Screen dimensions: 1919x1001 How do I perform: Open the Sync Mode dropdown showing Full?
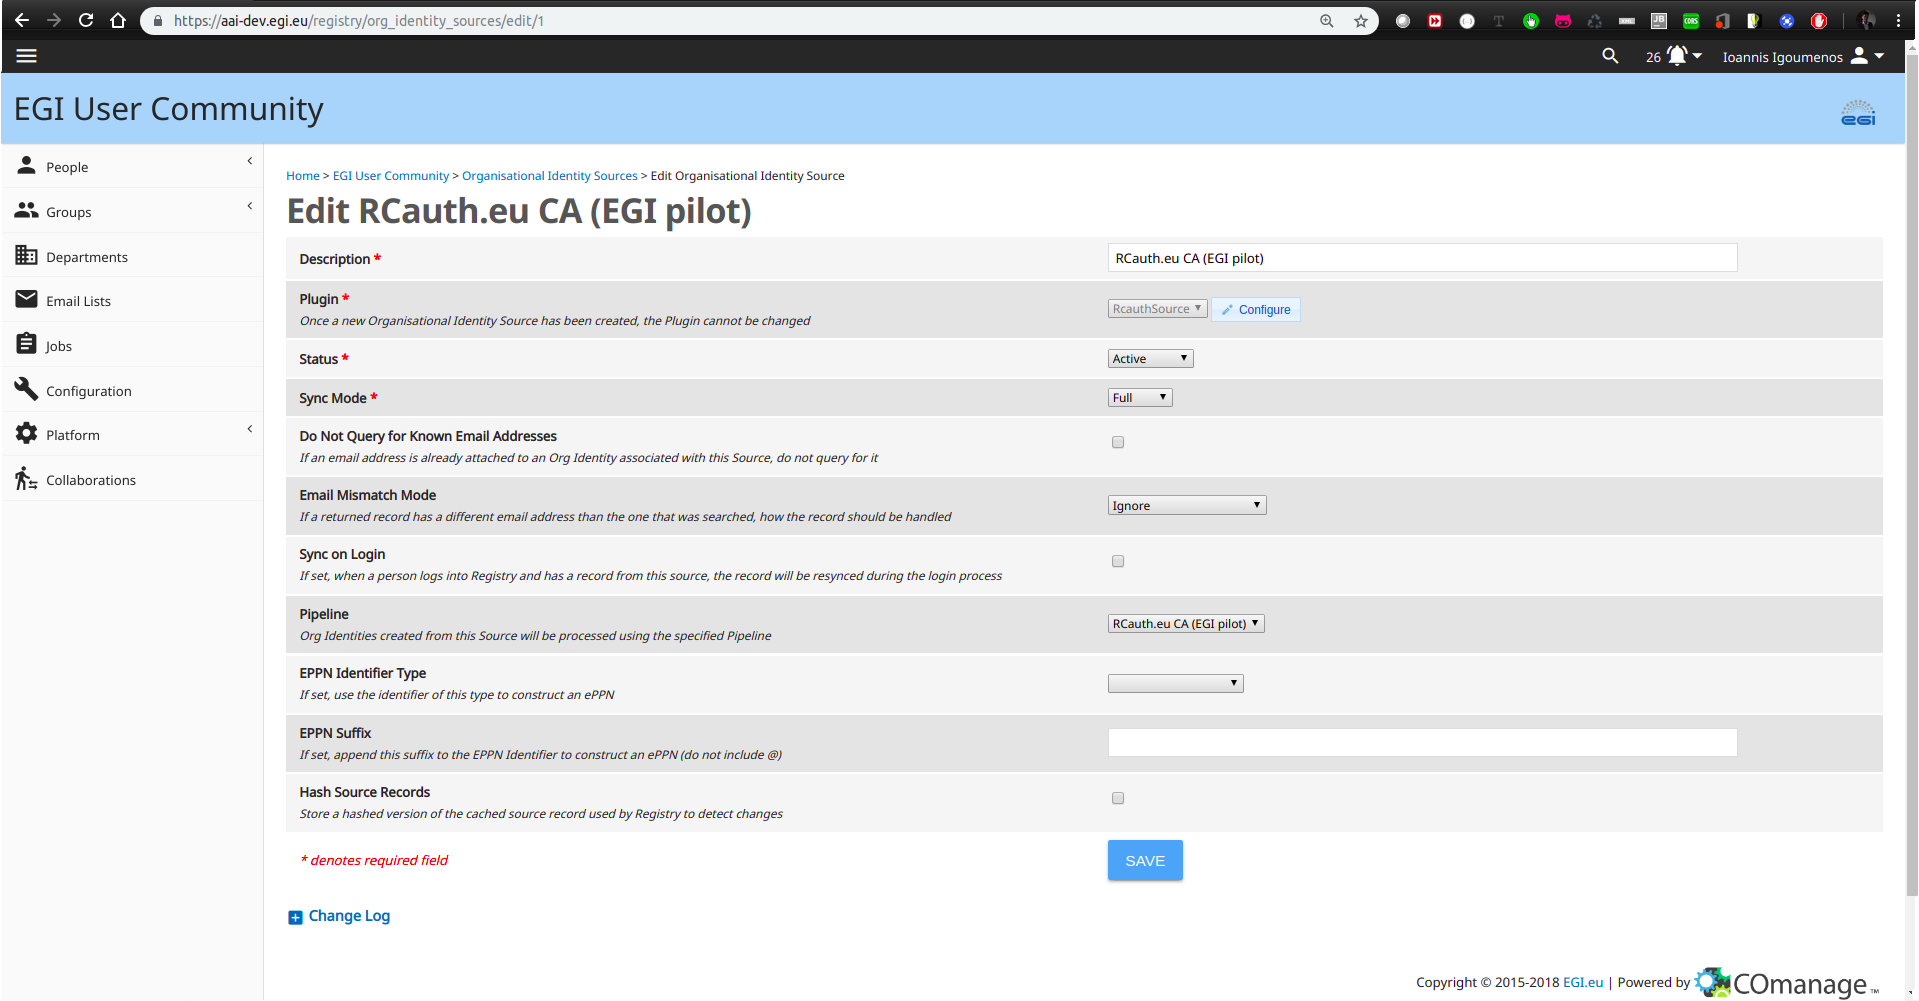[1140, 397]
